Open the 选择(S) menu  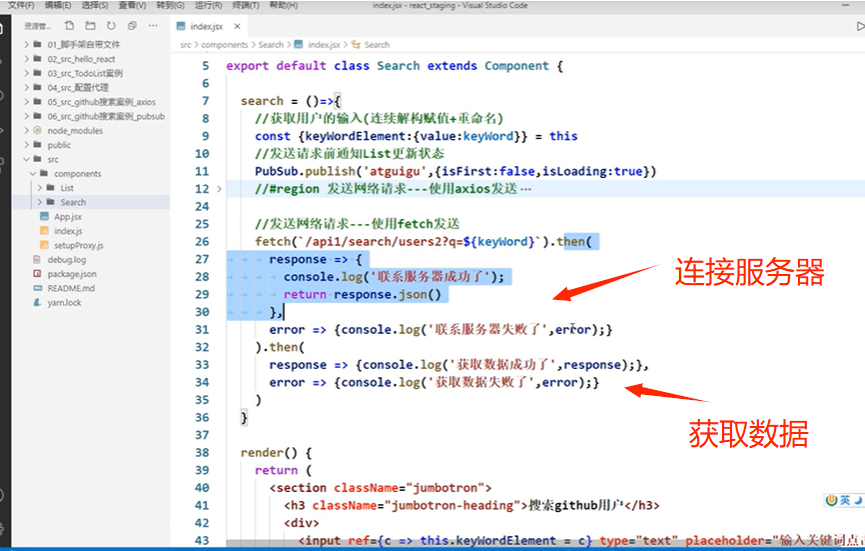[x=95, y=5]
